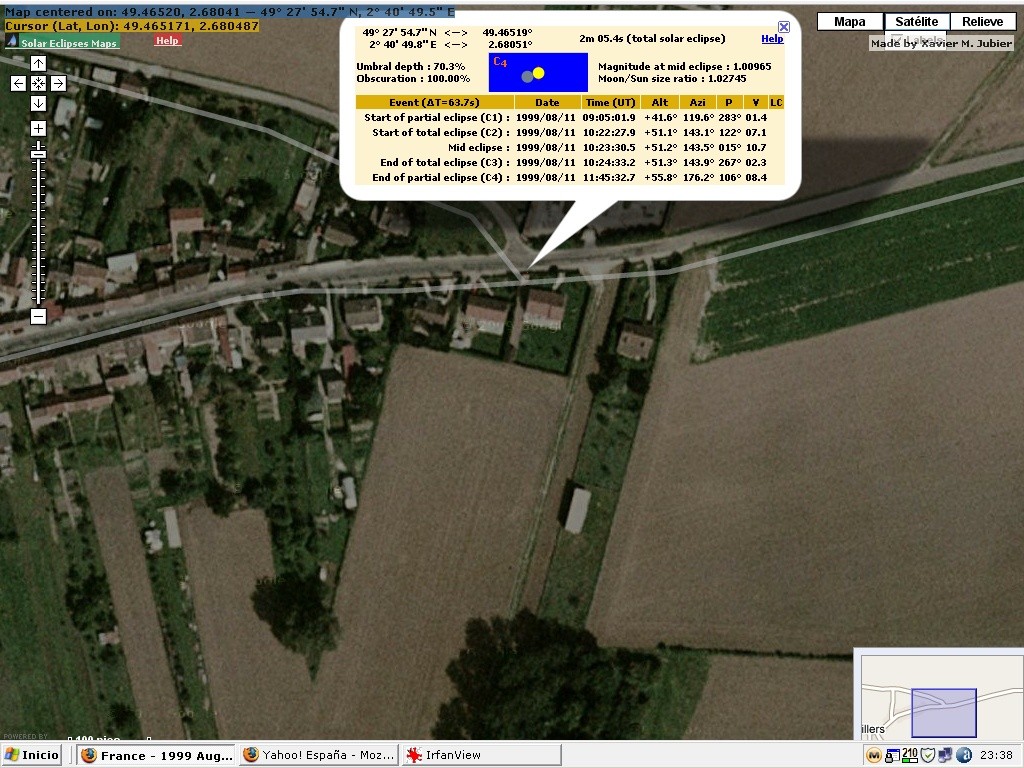Select the Satélite map type
The height and width of the screenshot is (768, 1024).
pyautogui.click(x=916, y=22)
